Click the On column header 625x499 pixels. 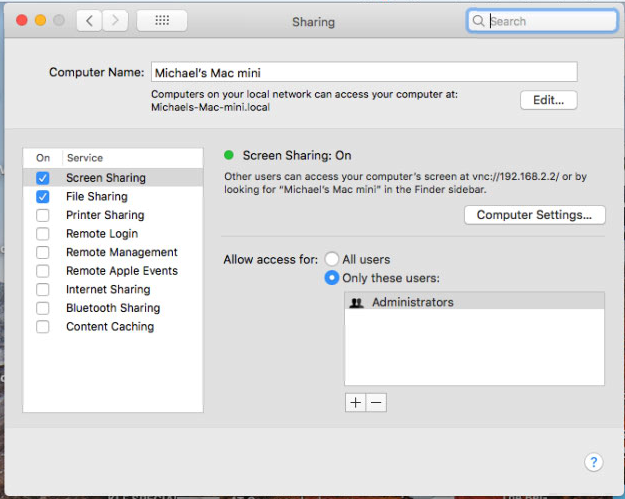click(x=43, y=158)
